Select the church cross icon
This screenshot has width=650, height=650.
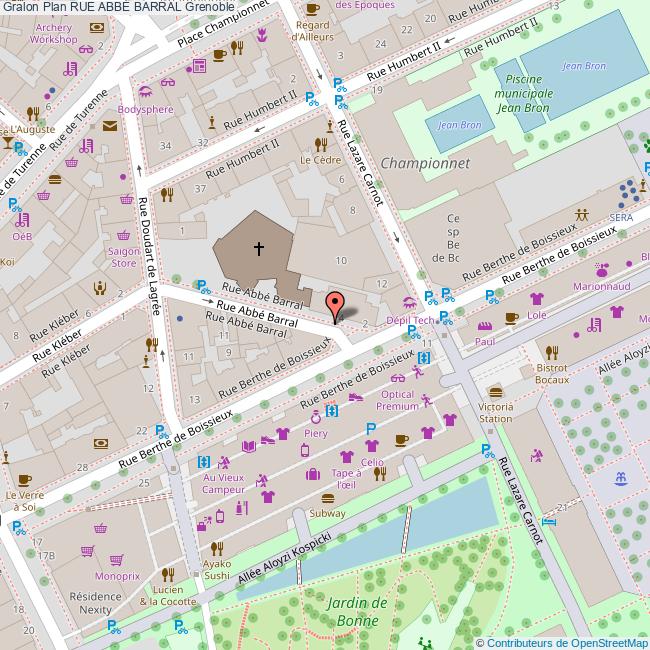point(259,247)
